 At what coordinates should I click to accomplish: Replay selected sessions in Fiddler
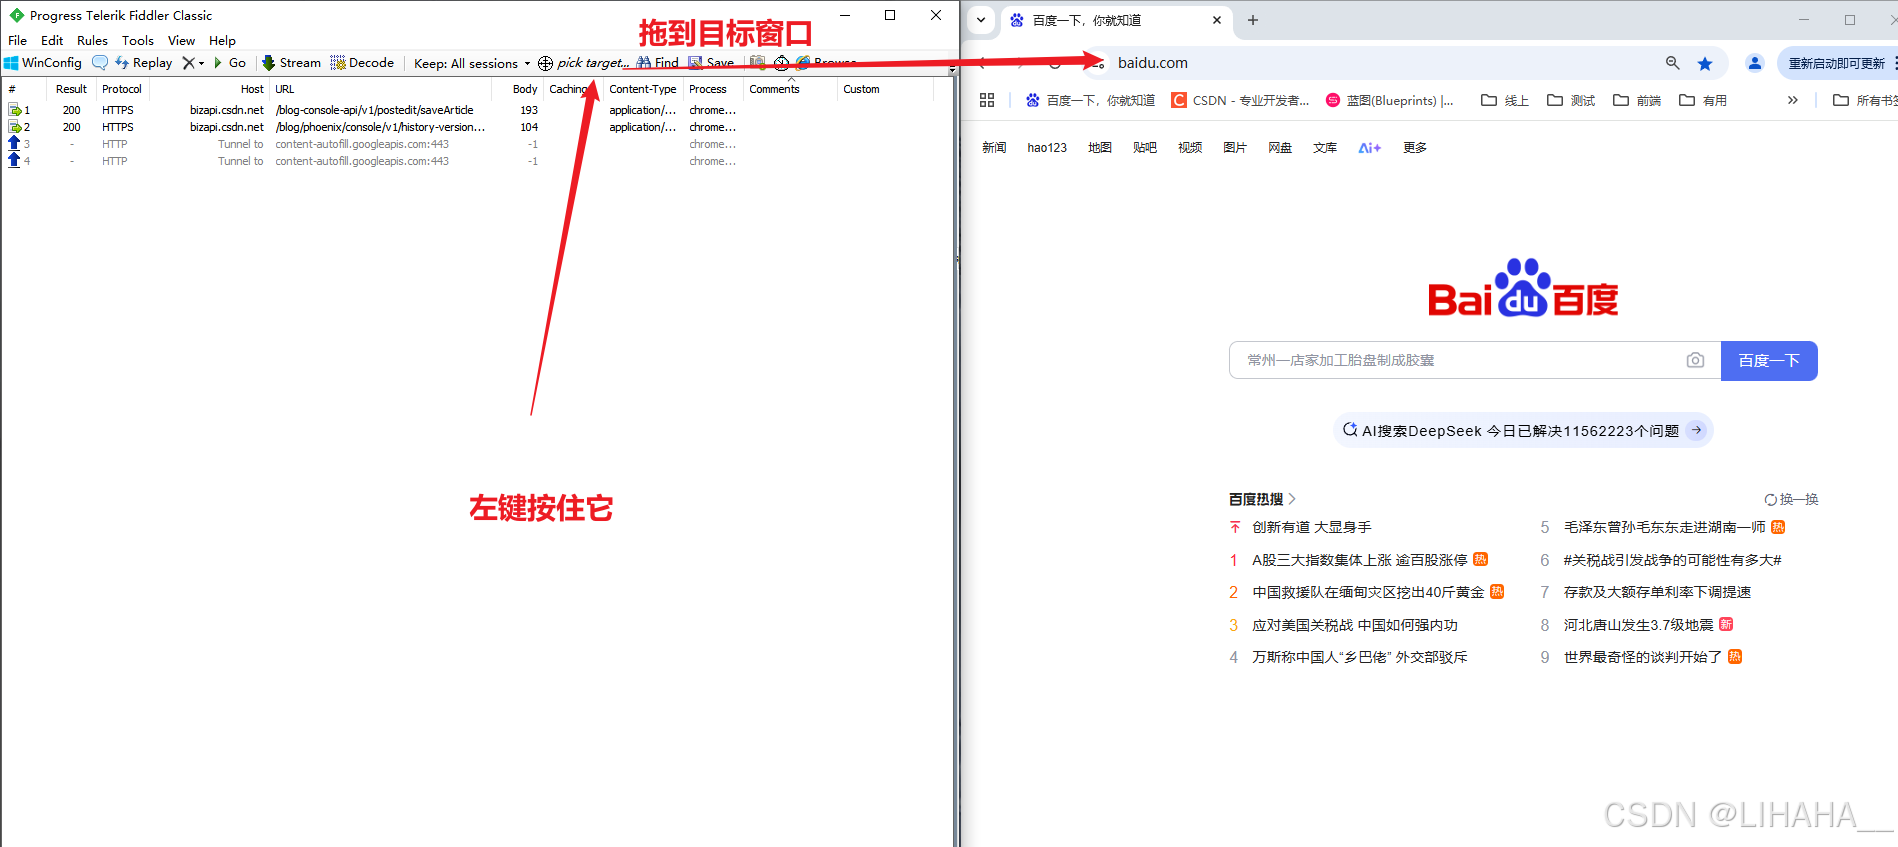(x=143, y=63)
